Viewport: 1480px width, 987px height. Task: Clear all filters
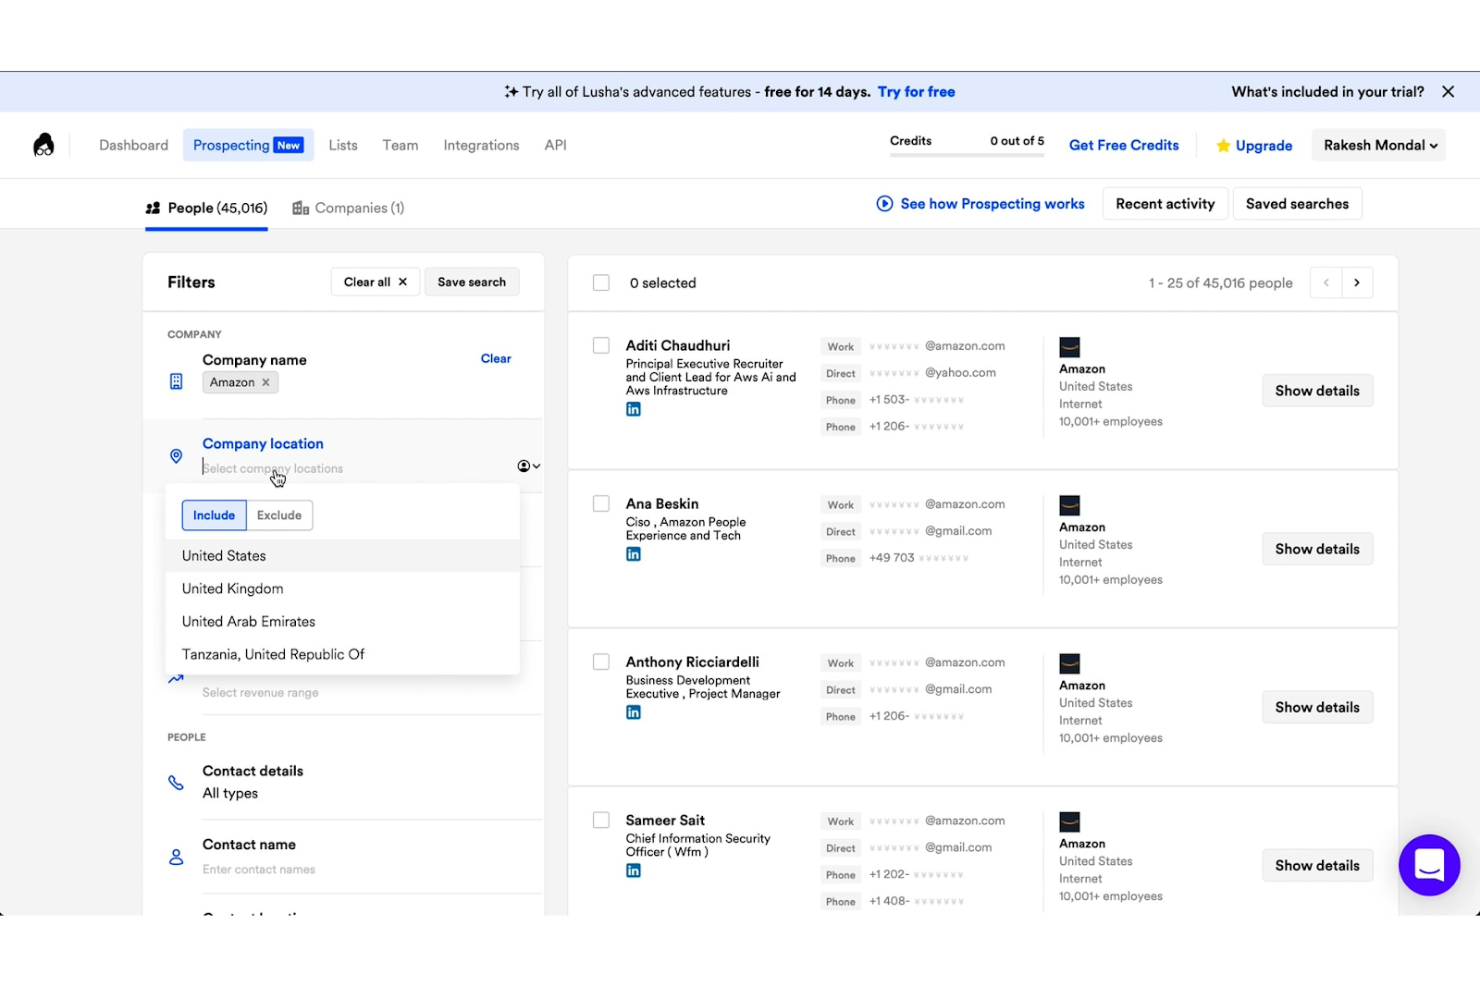click(x=375, y=282)
